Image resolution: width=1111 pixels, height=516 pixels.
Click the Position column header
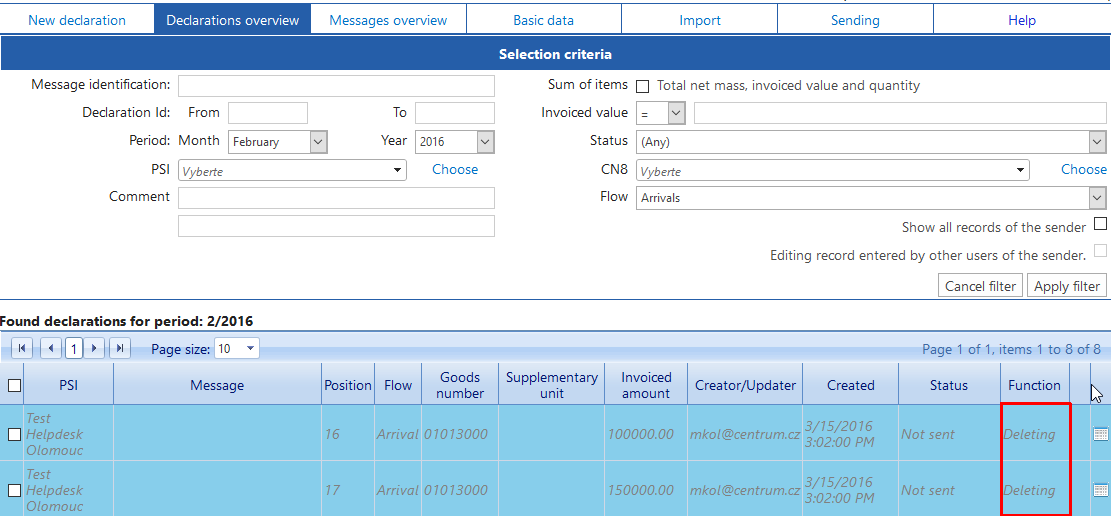pos(348,386)
